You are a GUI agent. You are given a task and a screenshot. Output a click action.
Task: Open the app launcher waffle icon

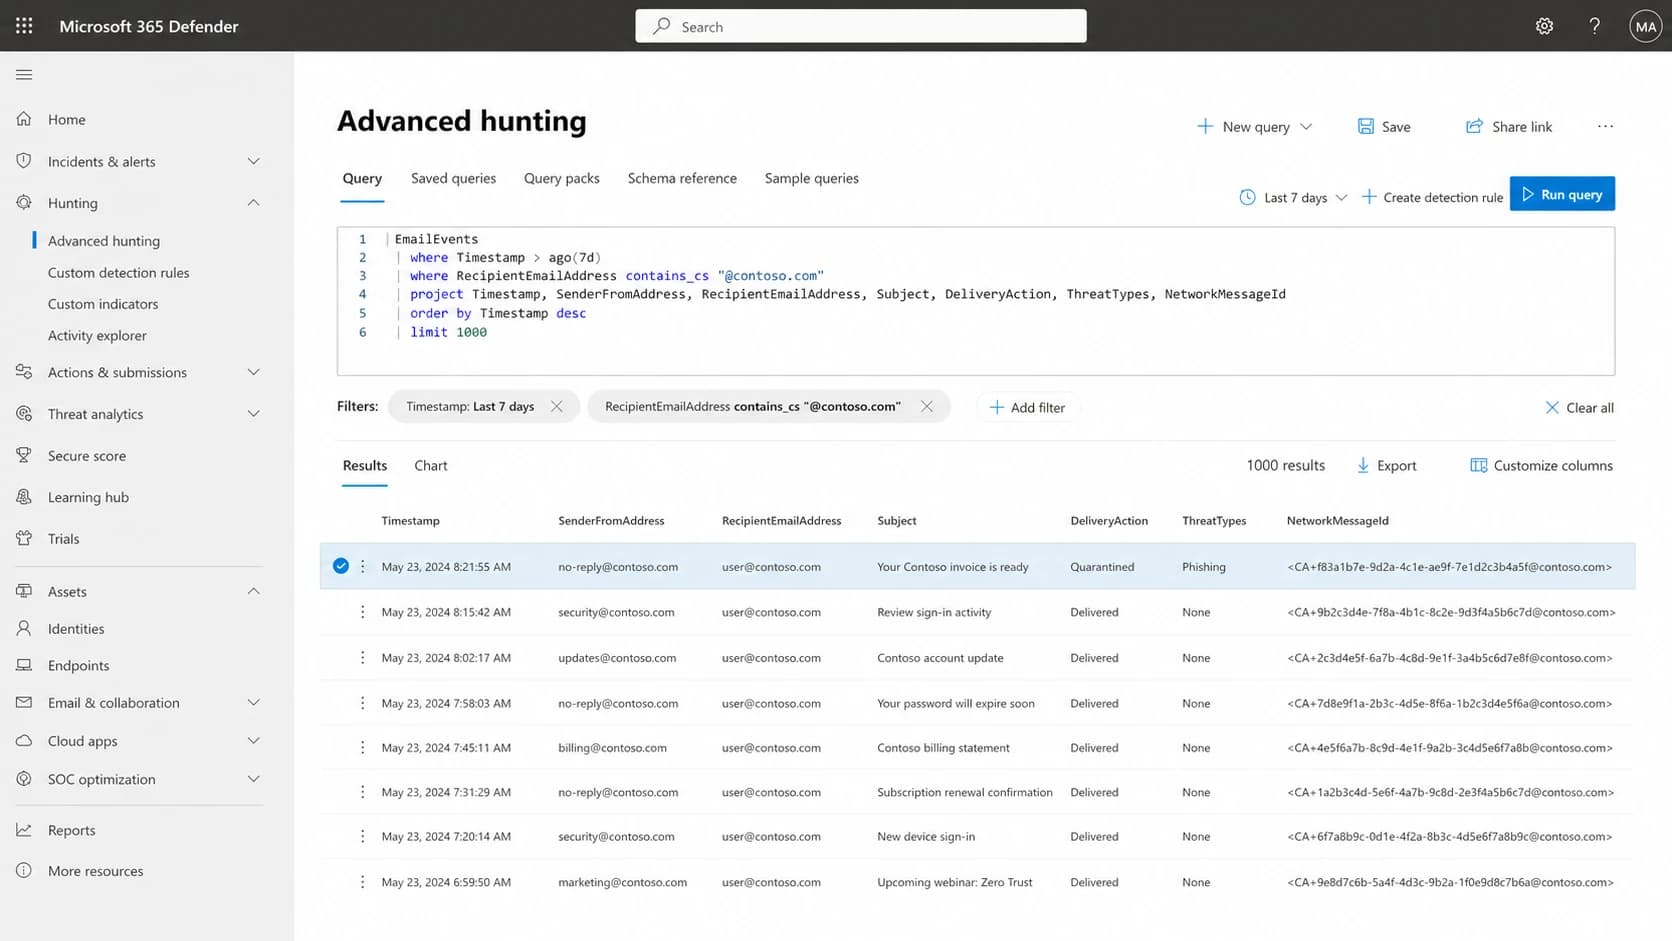24,26
